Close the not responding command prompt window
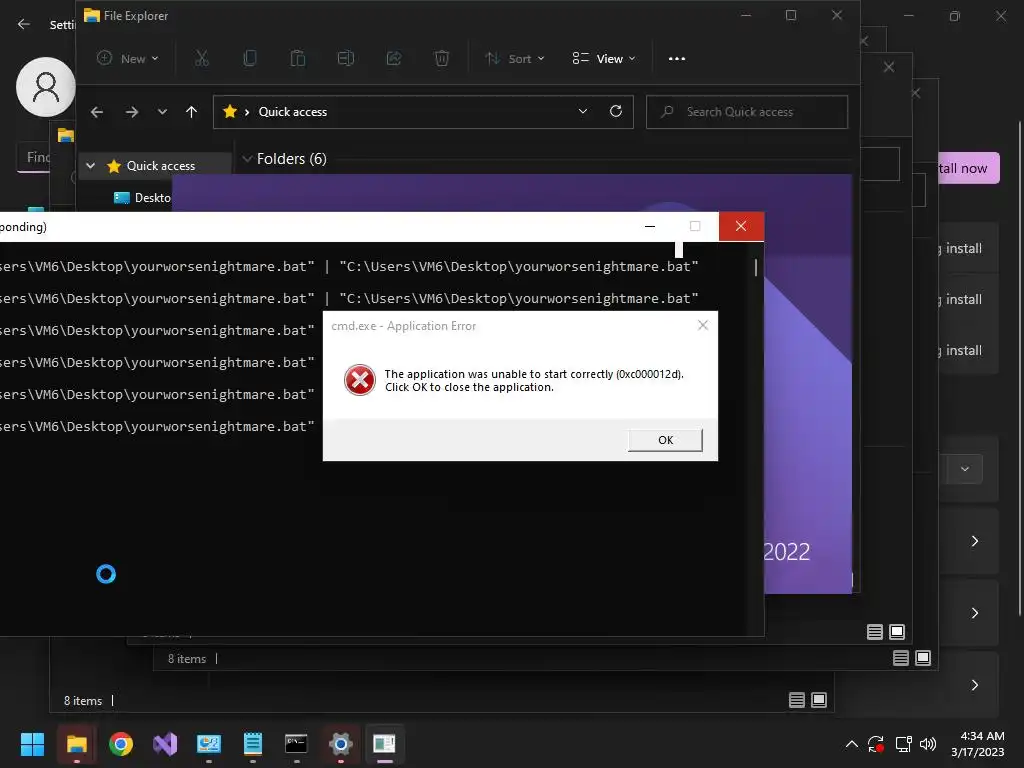The width and height of the screenshot is (1024, 768). click(741, 227)
